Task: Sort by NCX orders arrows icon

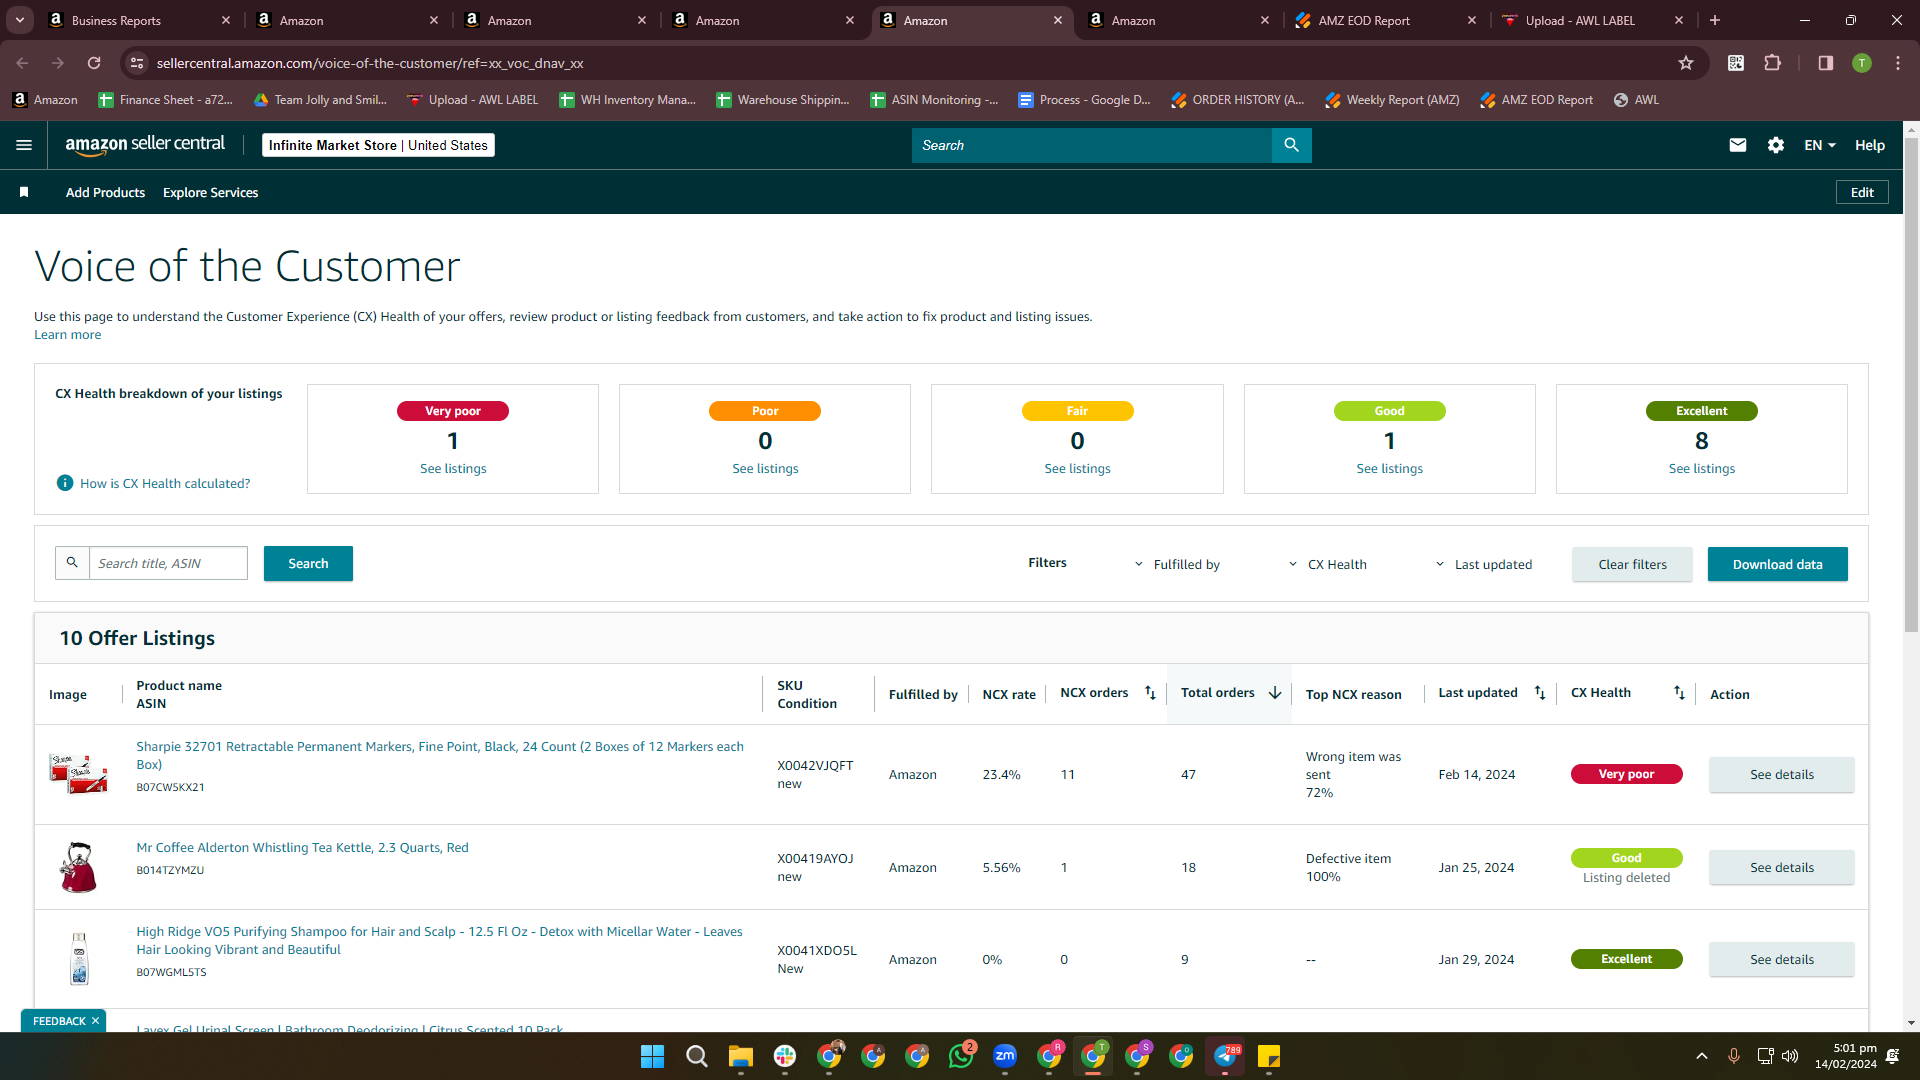Action: (x=1150, y=693)
